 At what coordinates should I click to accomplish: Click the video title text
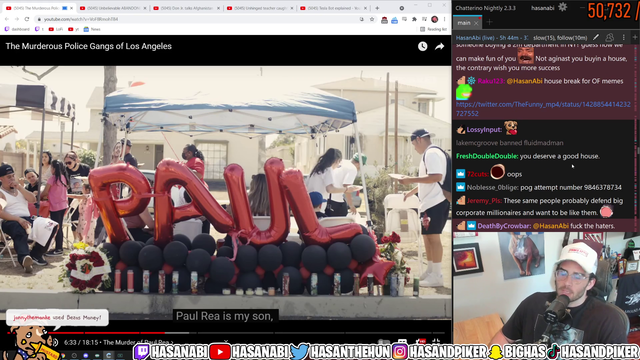click(89, 46)
